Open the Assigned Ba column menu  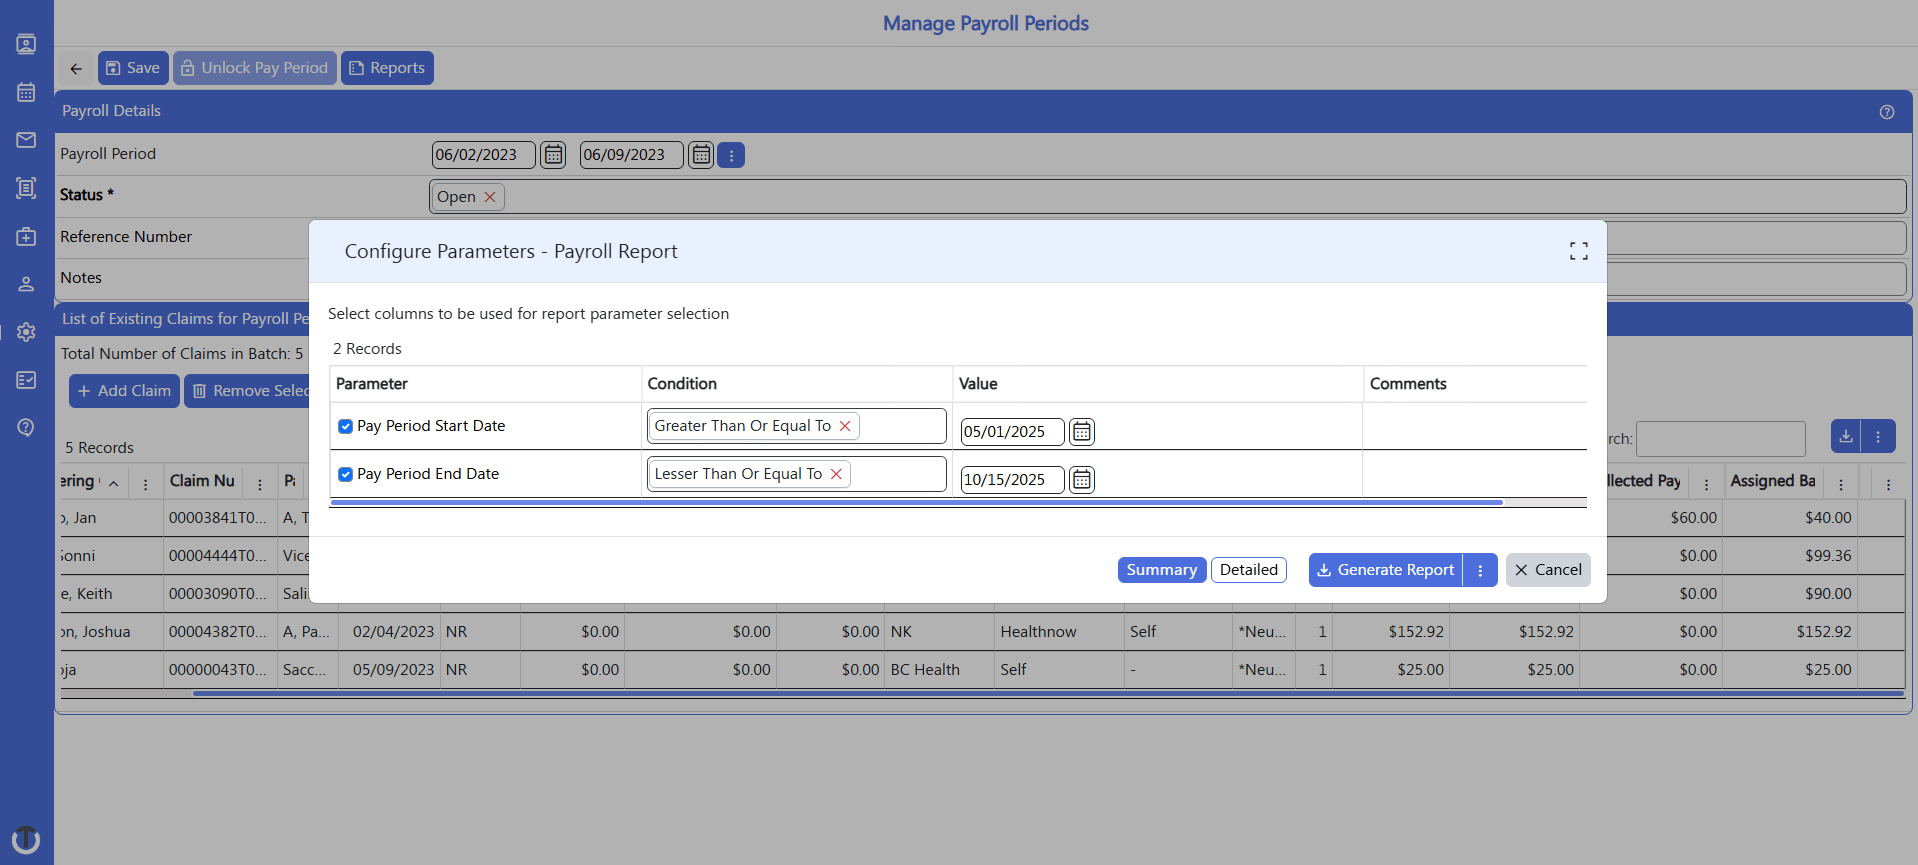coord(1841,484)
